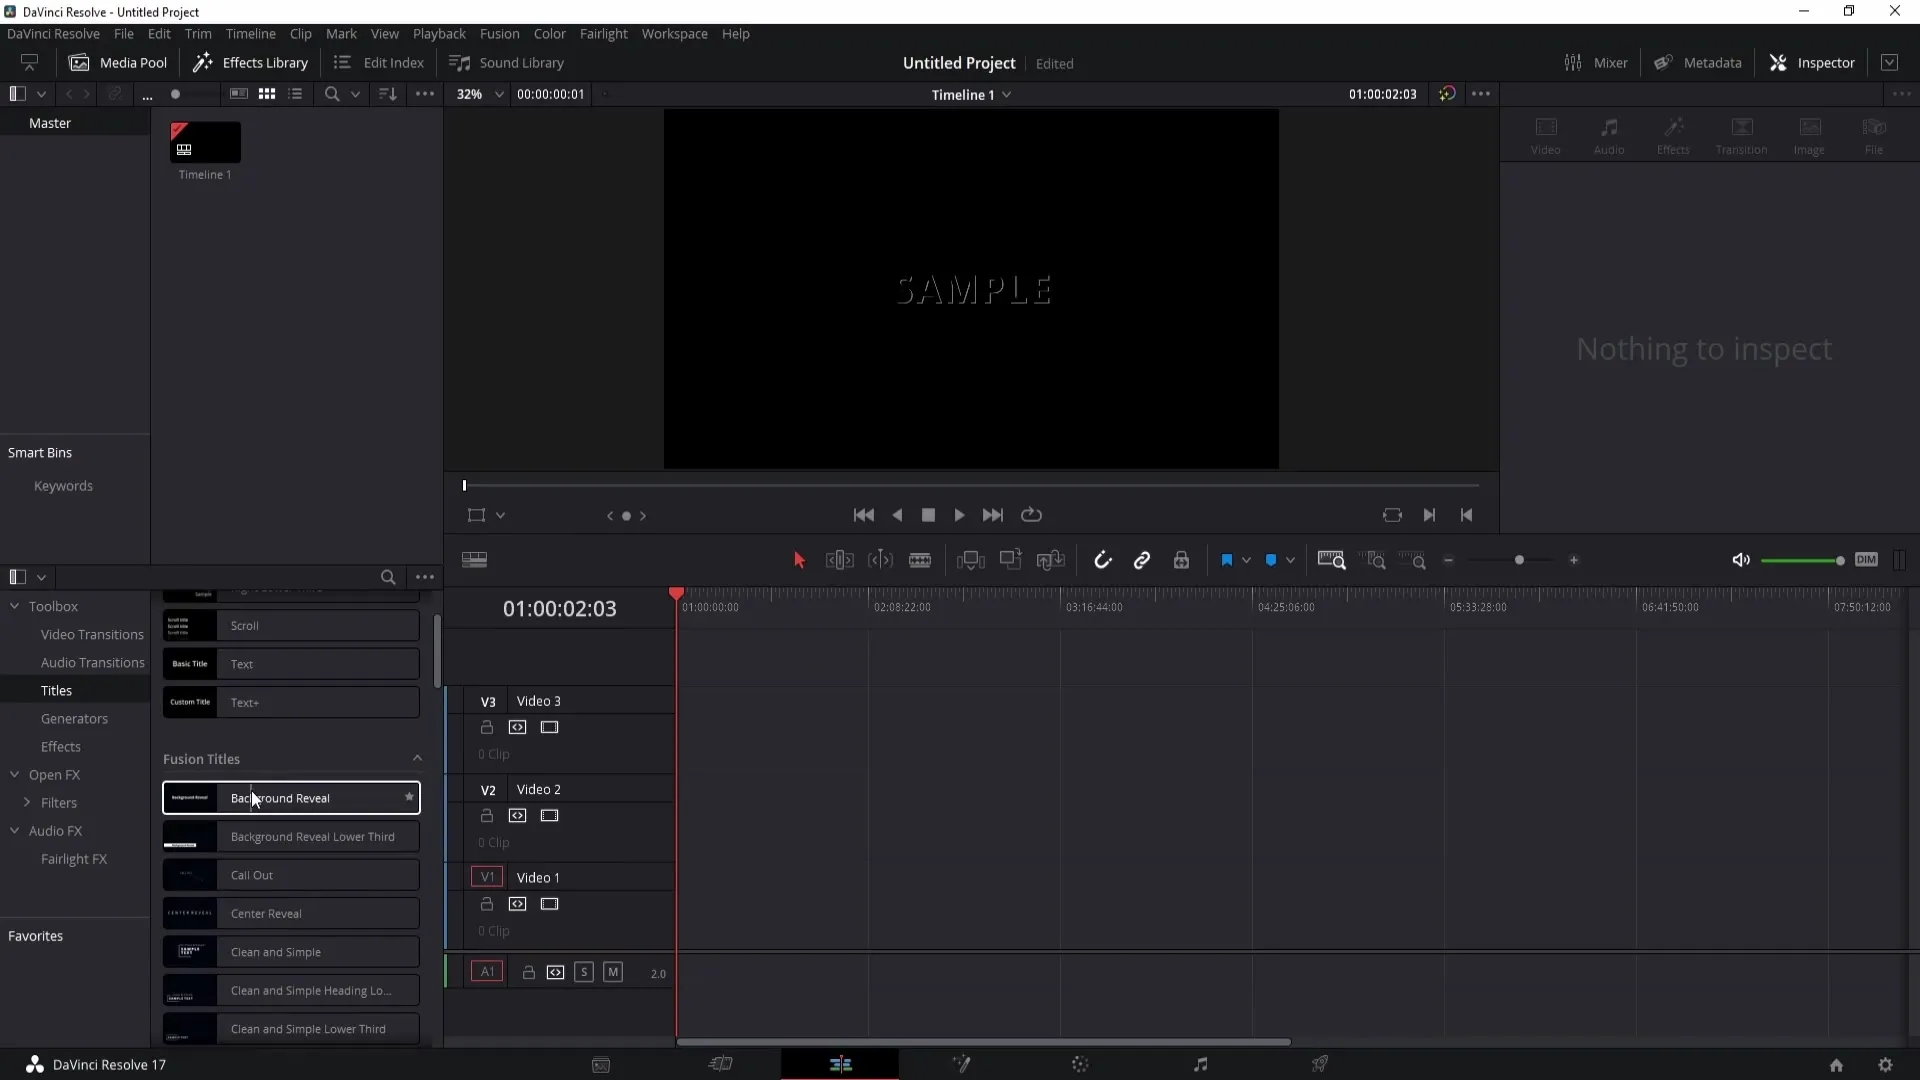
Task: Open the viewer transform overlay dropdown
Action: click(500, 515)
